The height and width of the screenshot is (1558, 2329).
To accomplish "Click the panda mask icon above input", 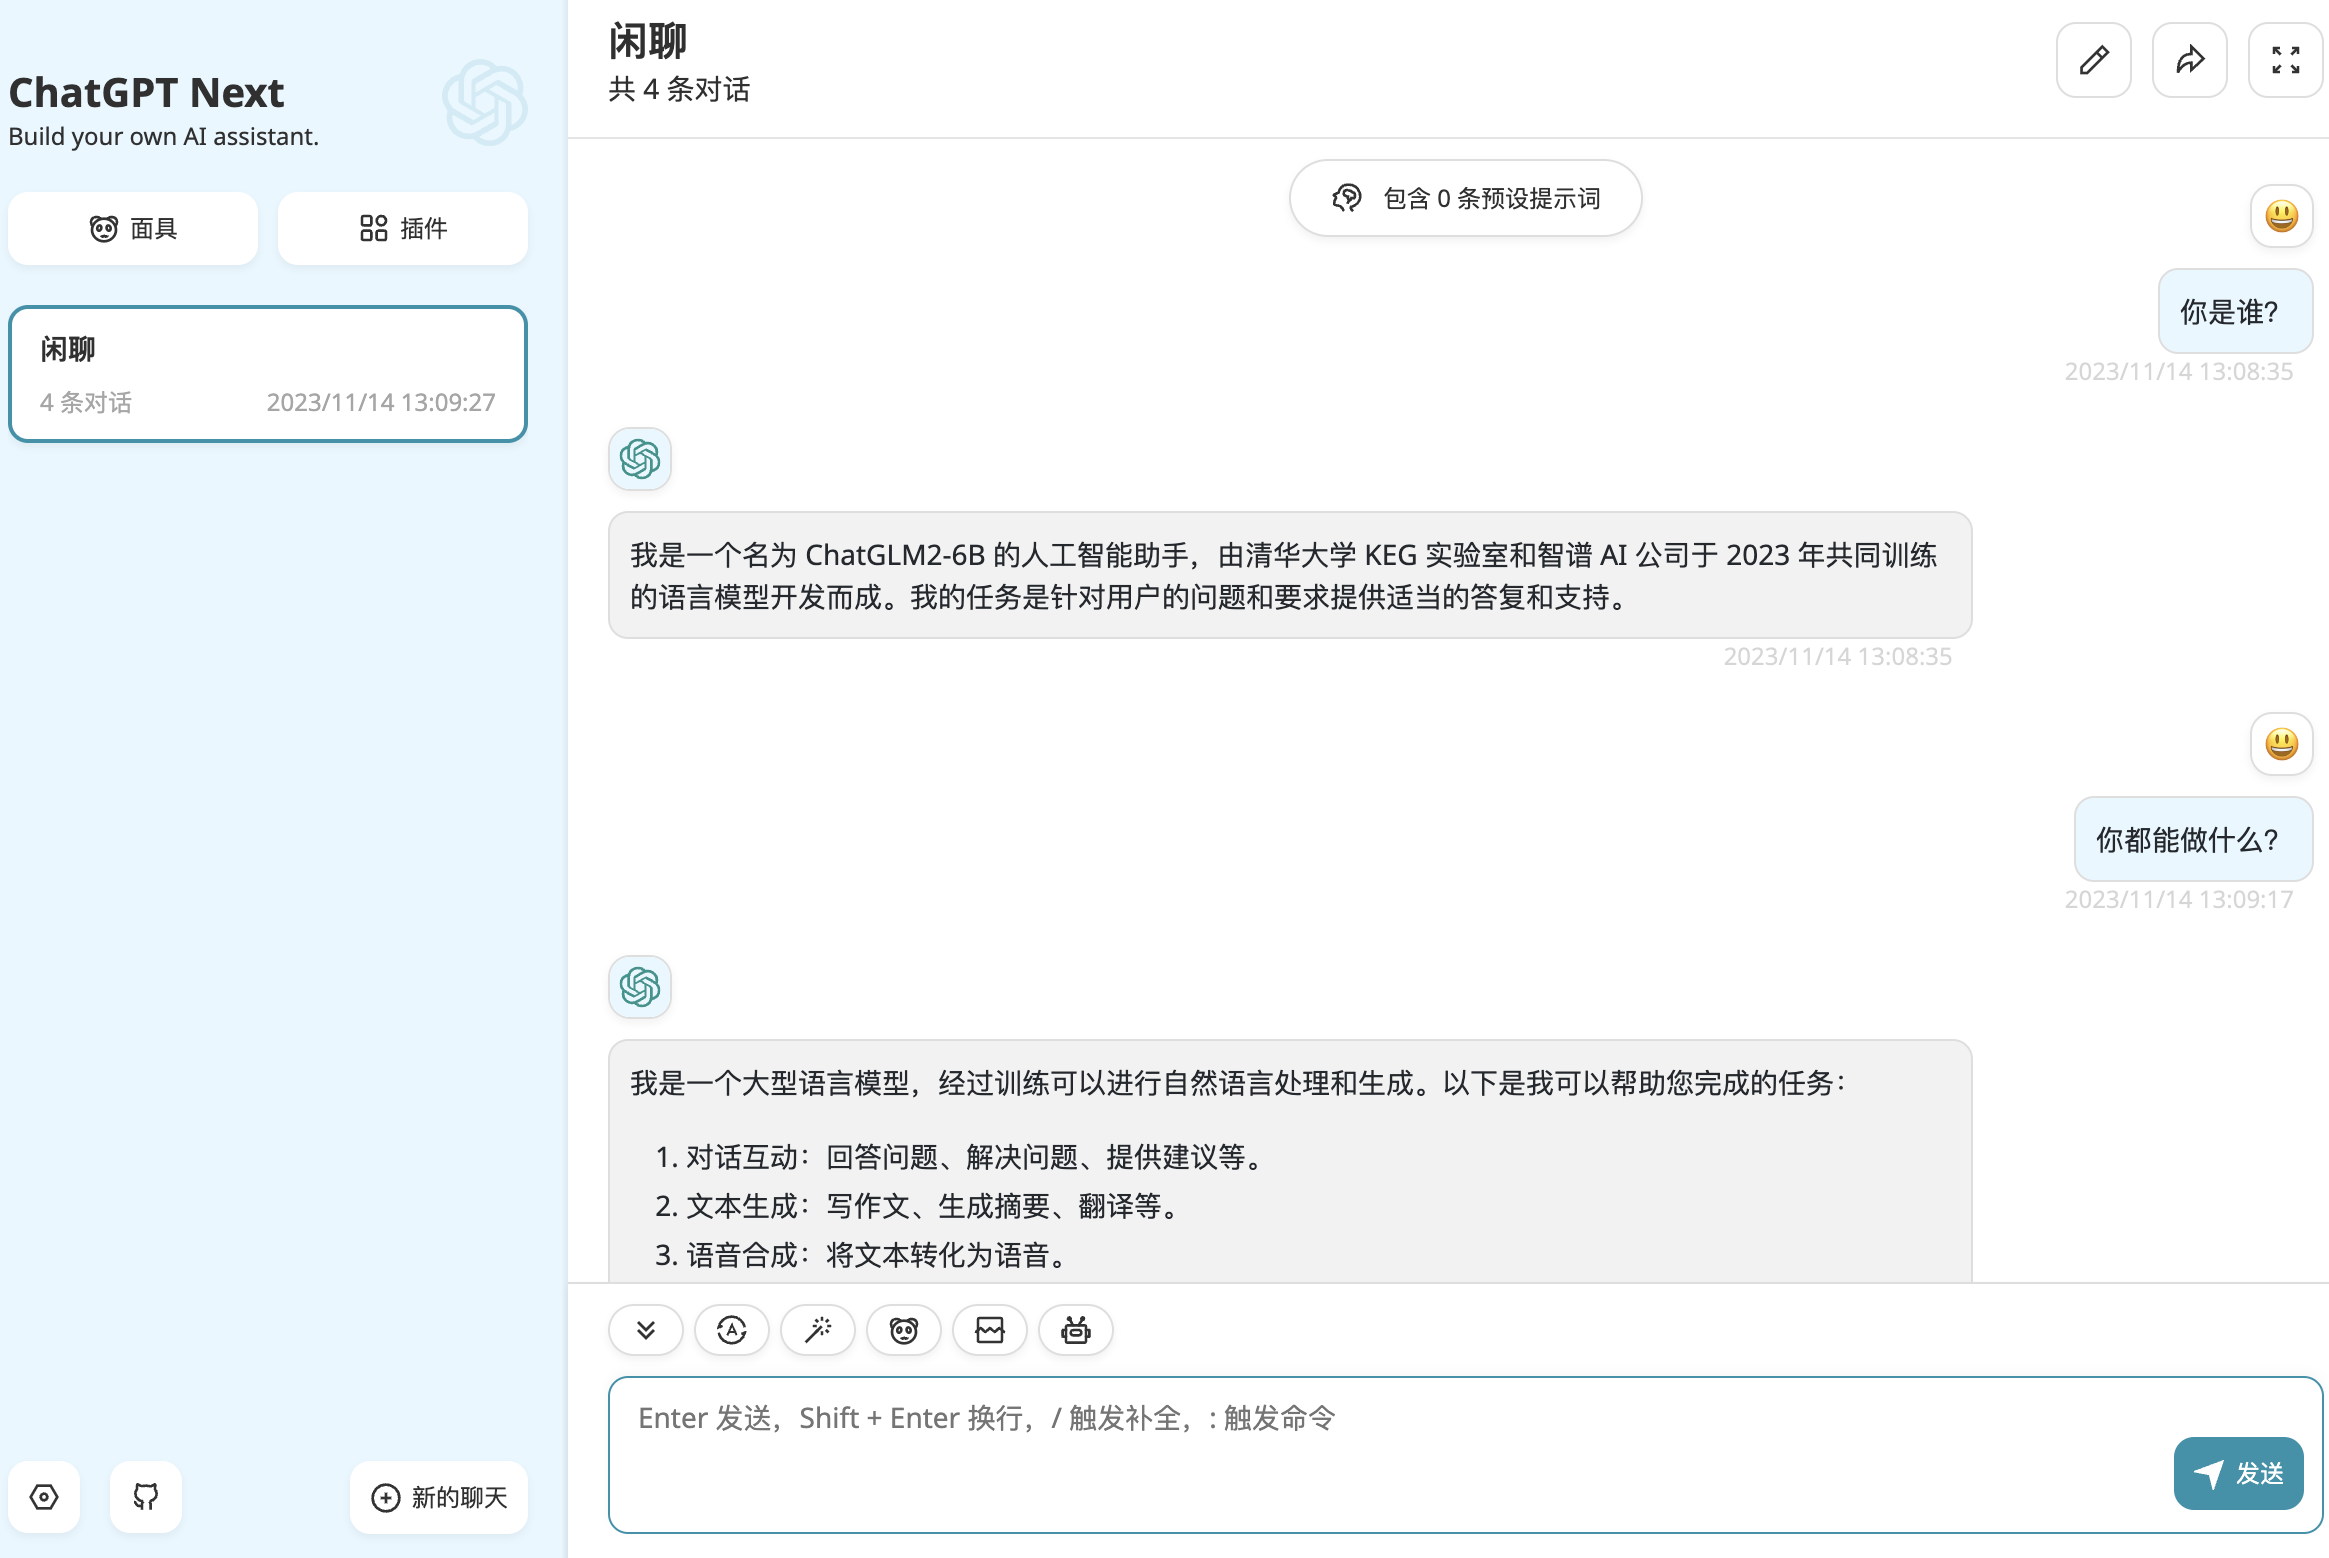I will [904, 1330].
